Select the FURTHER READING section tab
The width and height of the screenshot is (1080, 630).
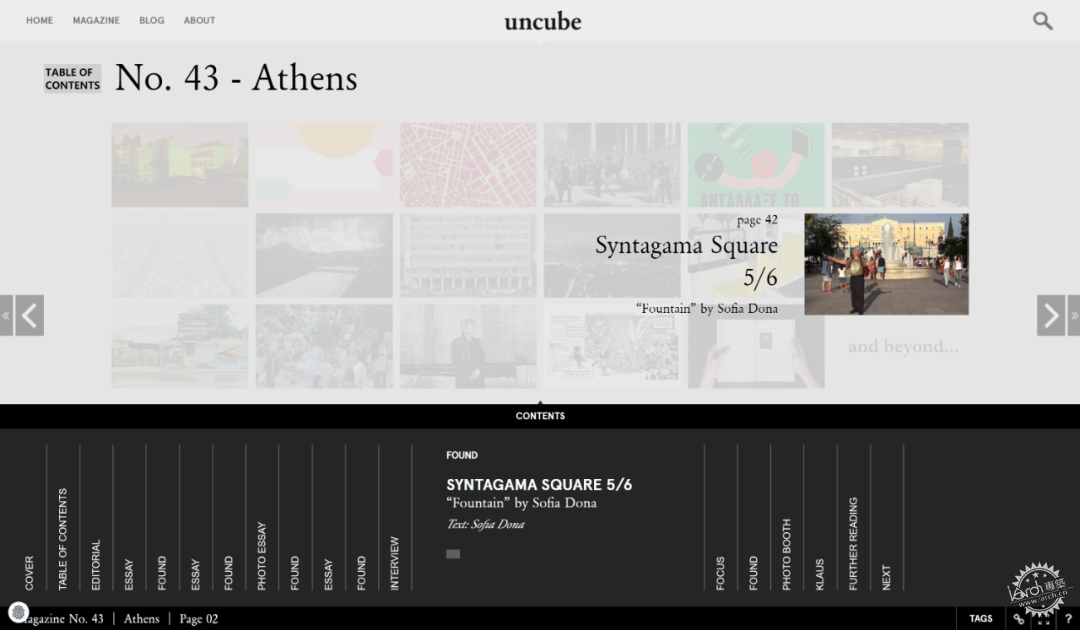point(853,544)
